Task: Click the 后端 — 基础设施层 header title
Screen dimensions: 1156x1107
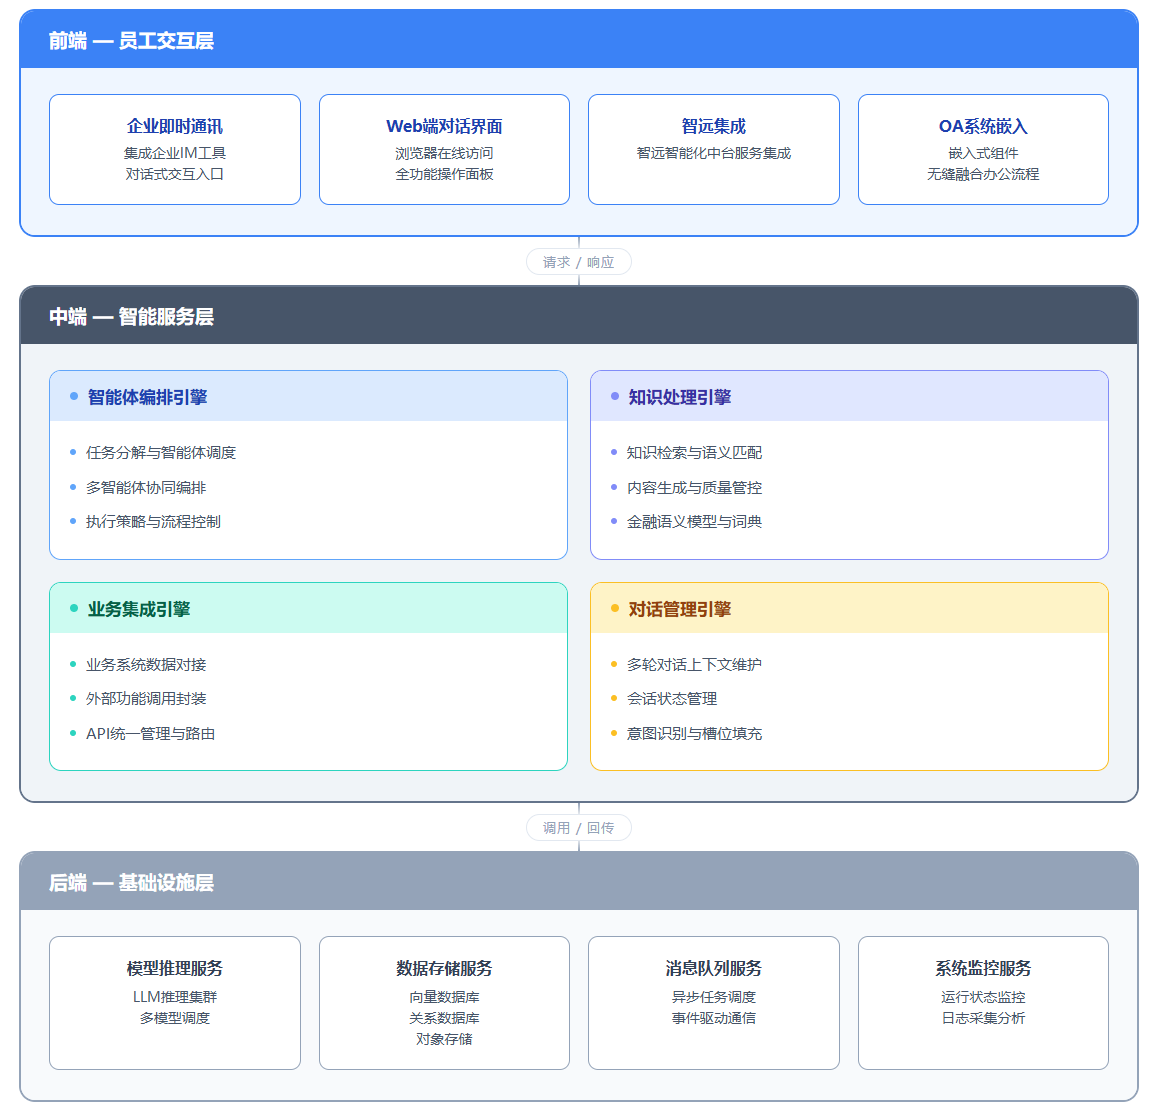Action: (x=131, y=882)
